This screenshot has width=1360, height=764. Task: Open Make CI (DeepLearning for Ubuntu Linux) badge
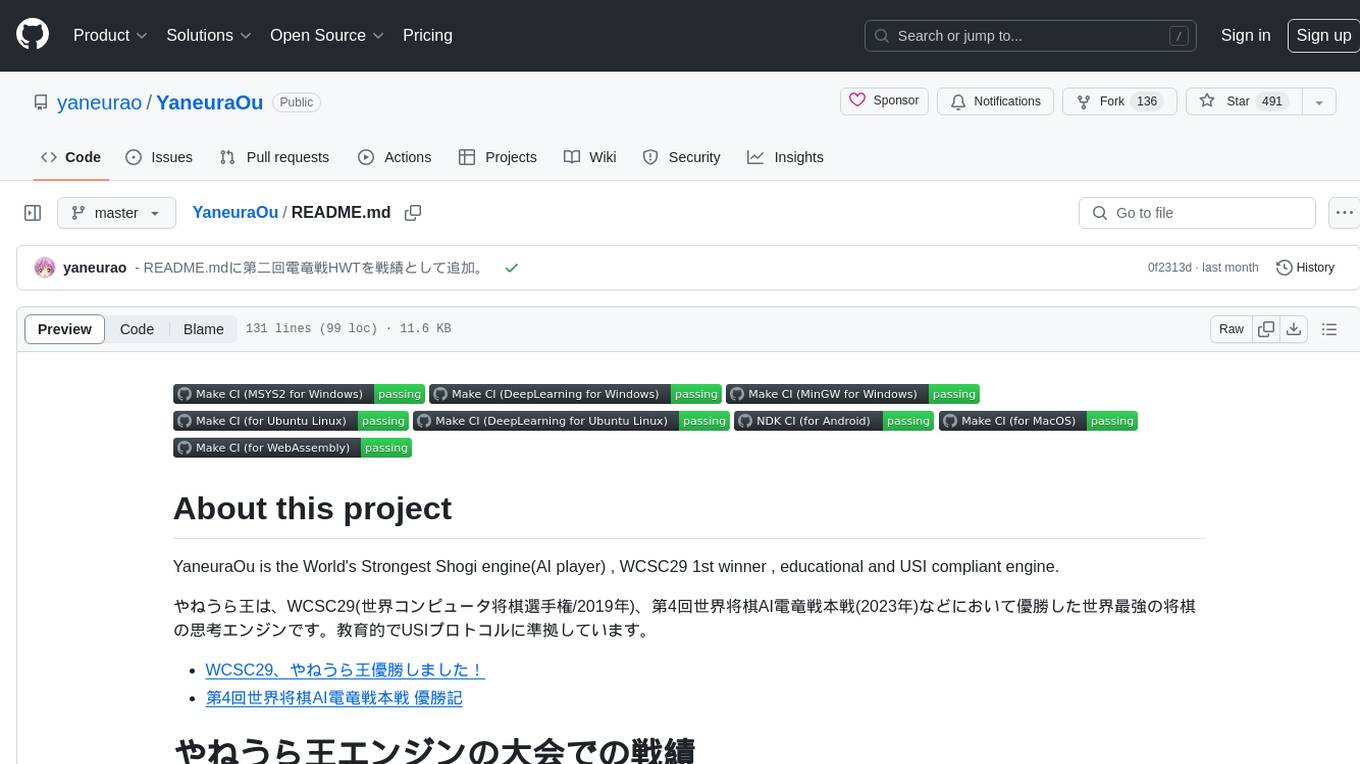pyautogui.click(x=571, y=421)
